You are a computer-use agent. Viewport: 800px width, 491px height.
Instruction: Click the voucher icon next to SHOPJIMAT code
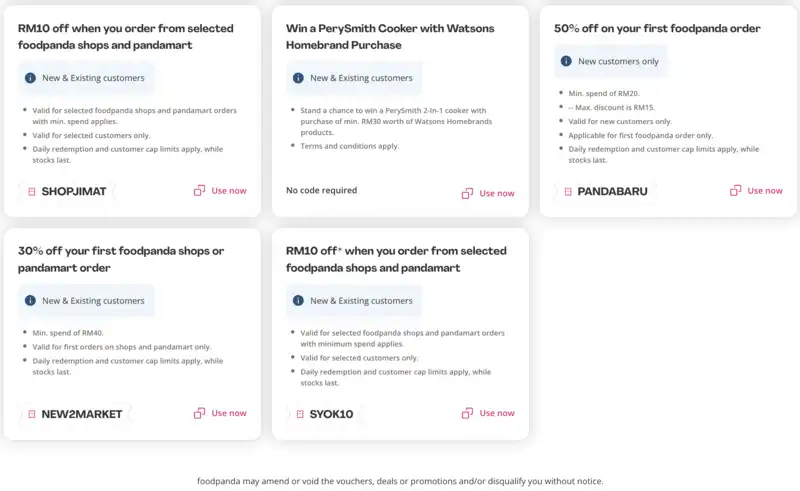coord(31,191)
